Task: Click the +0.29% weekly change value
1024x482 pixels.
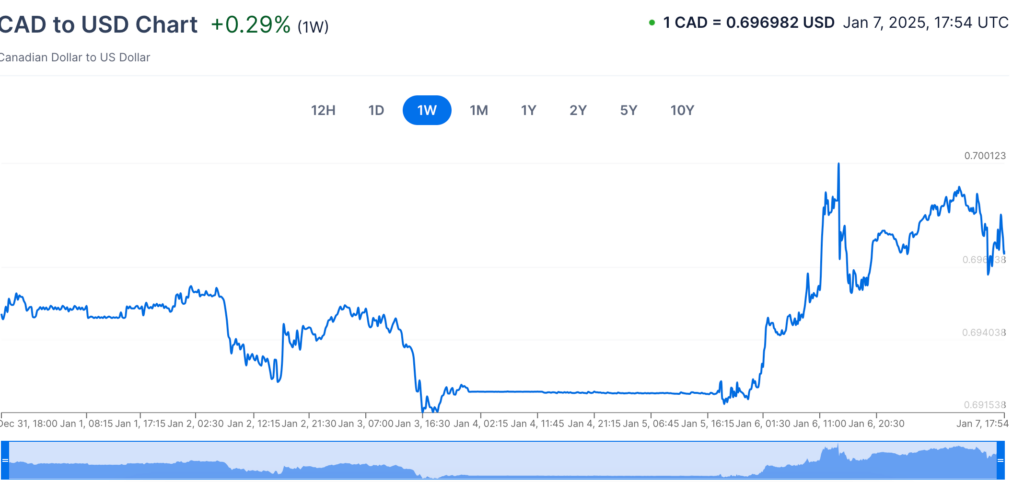Action: coord(250,25)
